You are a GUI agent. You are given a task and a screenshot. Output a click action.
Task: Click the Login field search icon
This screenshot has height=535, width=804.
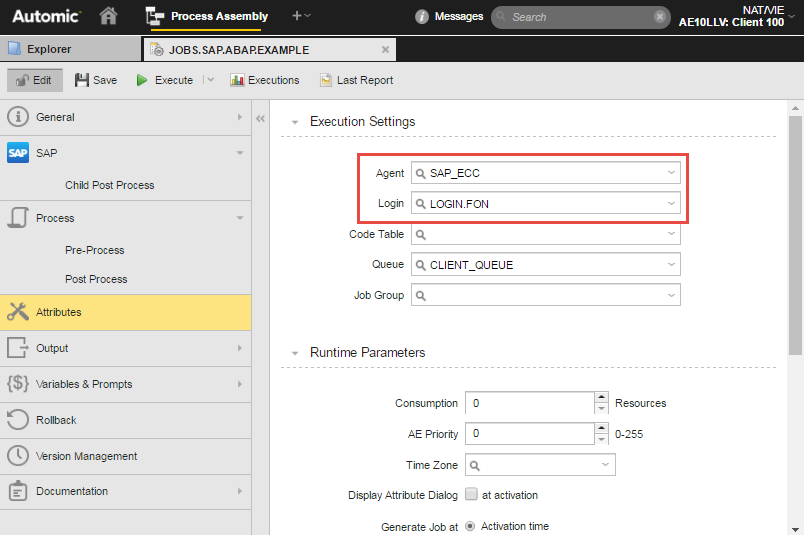pyautogui.click(x=420, y=204)
